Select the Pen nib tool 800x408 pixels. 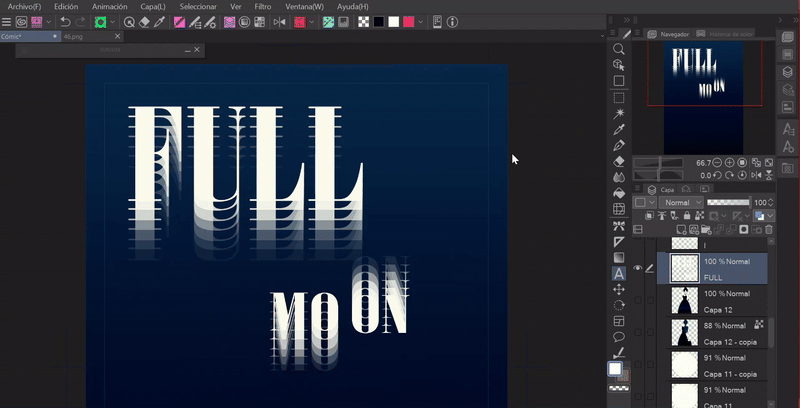tap(618, 145)
